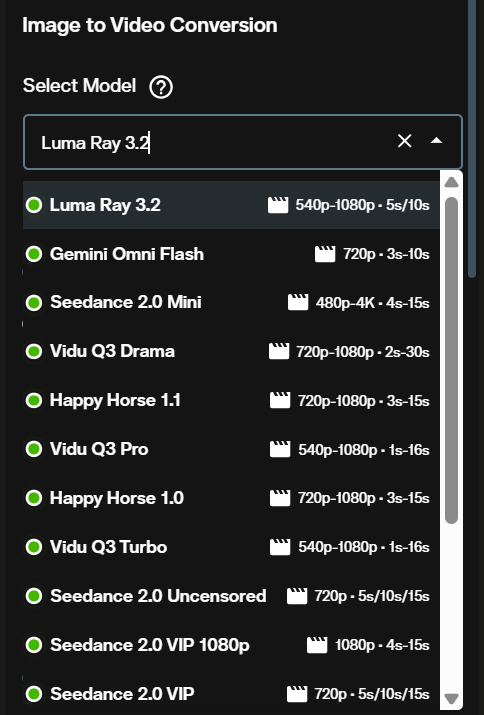
Task: Clear the model search field with X
Action: tap(405, 141)
